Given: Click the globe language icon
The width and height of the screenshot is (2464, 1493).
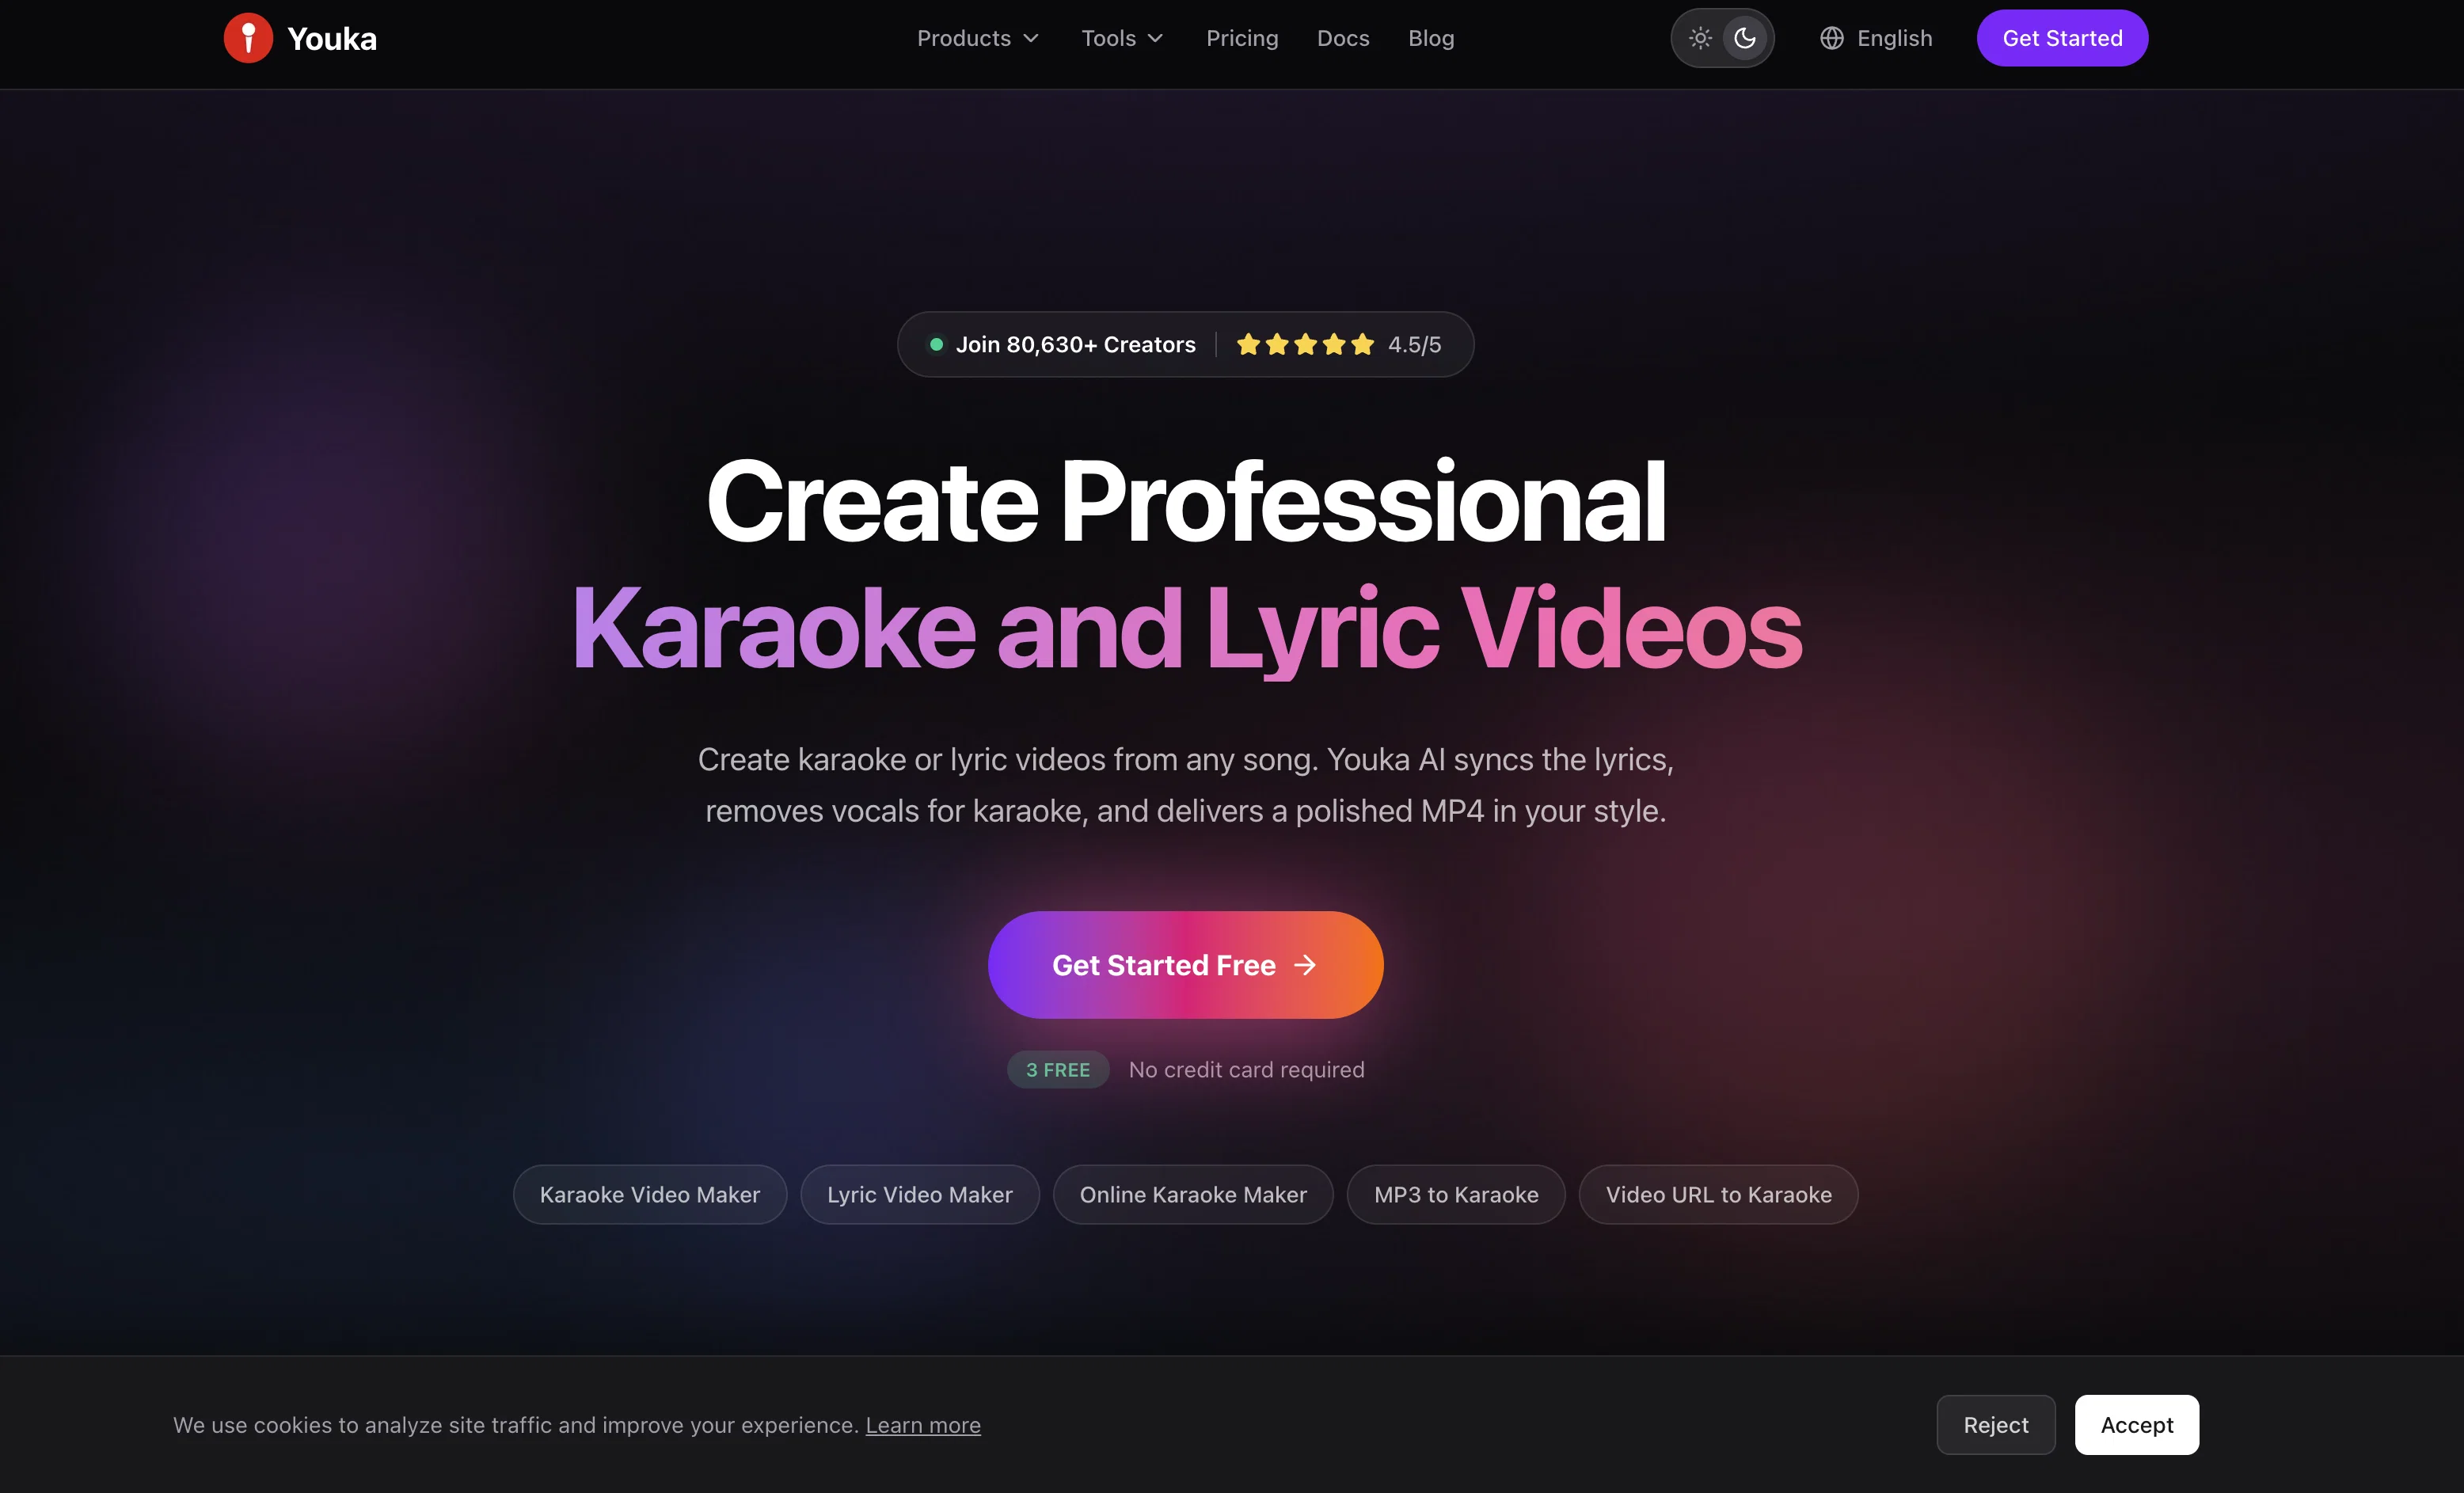Looking at the screenshot, I should [x=1831, y=38].
